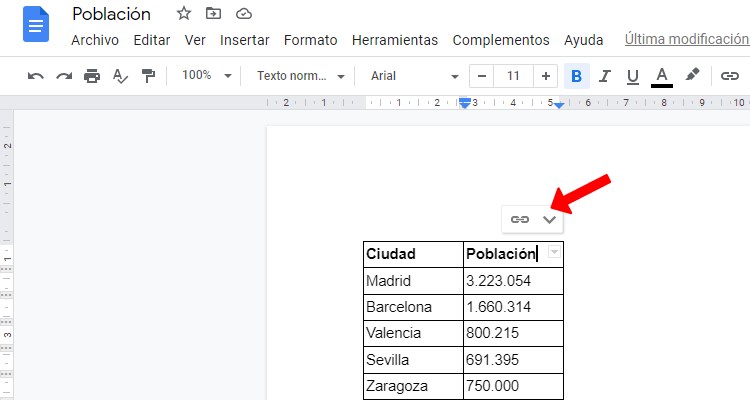This screenshot has width=750, height=400.
Task: Toggle italic formatting
Action: point(605,76)
